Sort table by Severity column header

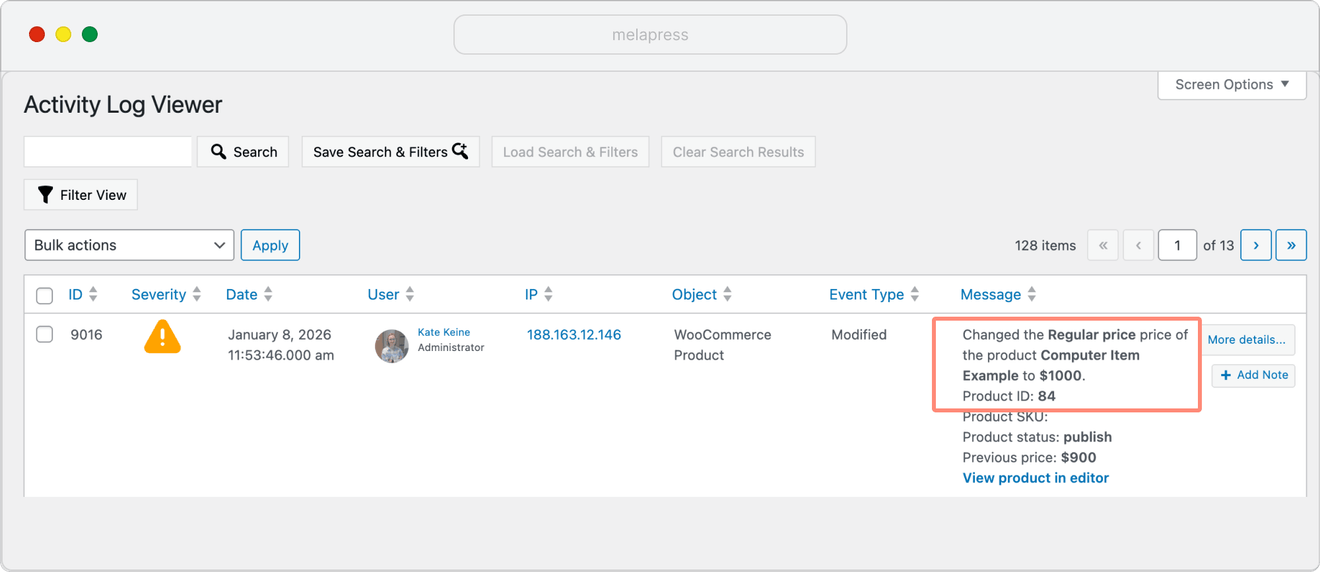pyautogui.click(x=158, y=294)
